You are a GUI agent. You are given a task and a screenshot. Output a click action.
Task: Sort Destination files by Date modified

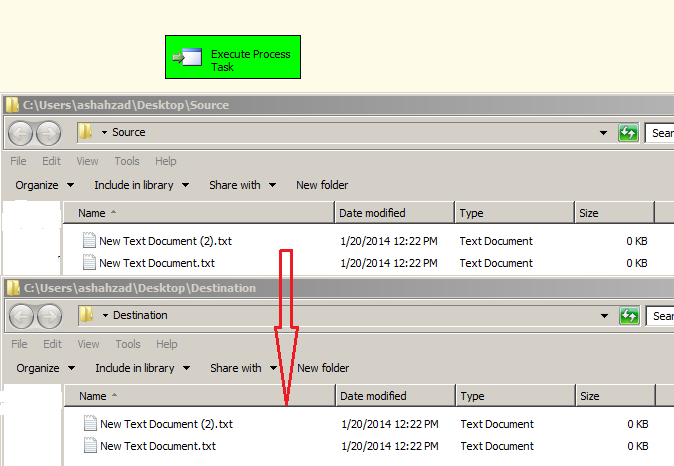[x=395, y=396]
